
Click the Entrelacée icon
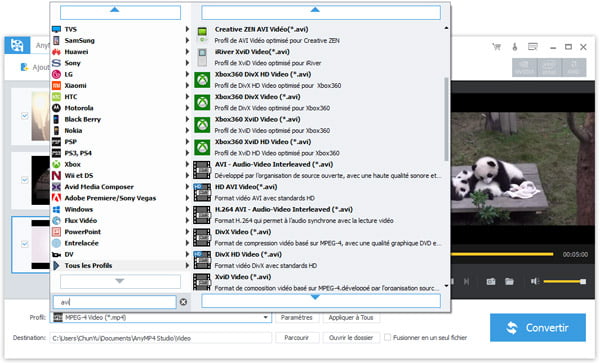(x=56, y=243)
